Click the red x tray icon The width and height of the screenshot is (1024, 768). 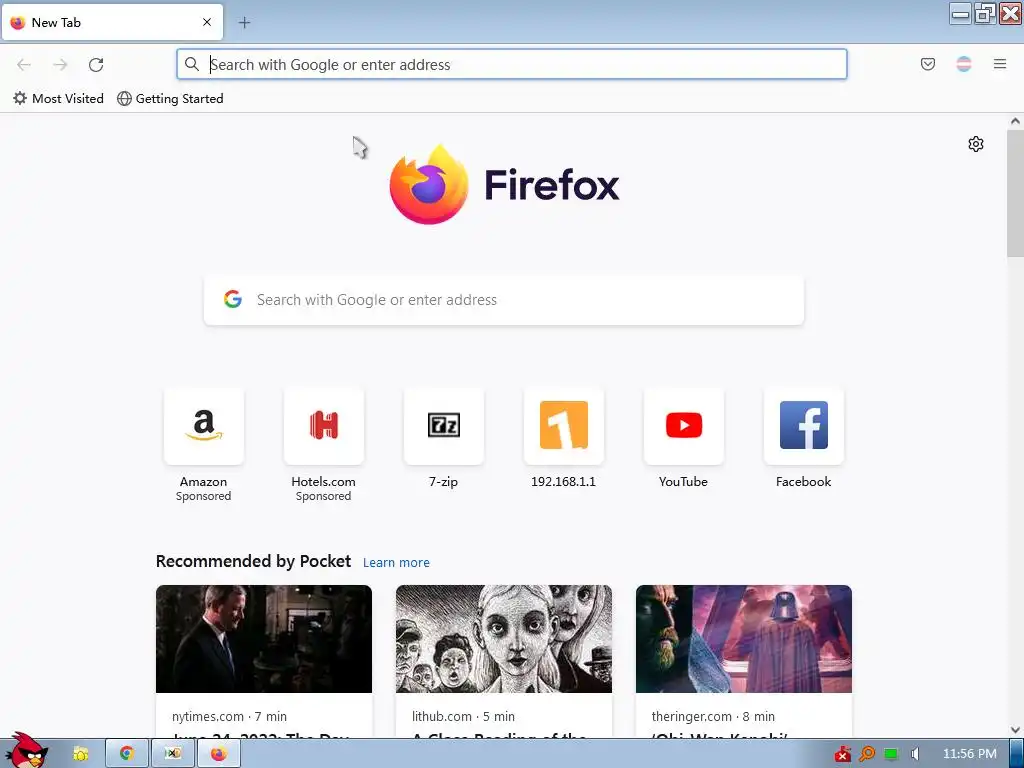coord(842,754)
